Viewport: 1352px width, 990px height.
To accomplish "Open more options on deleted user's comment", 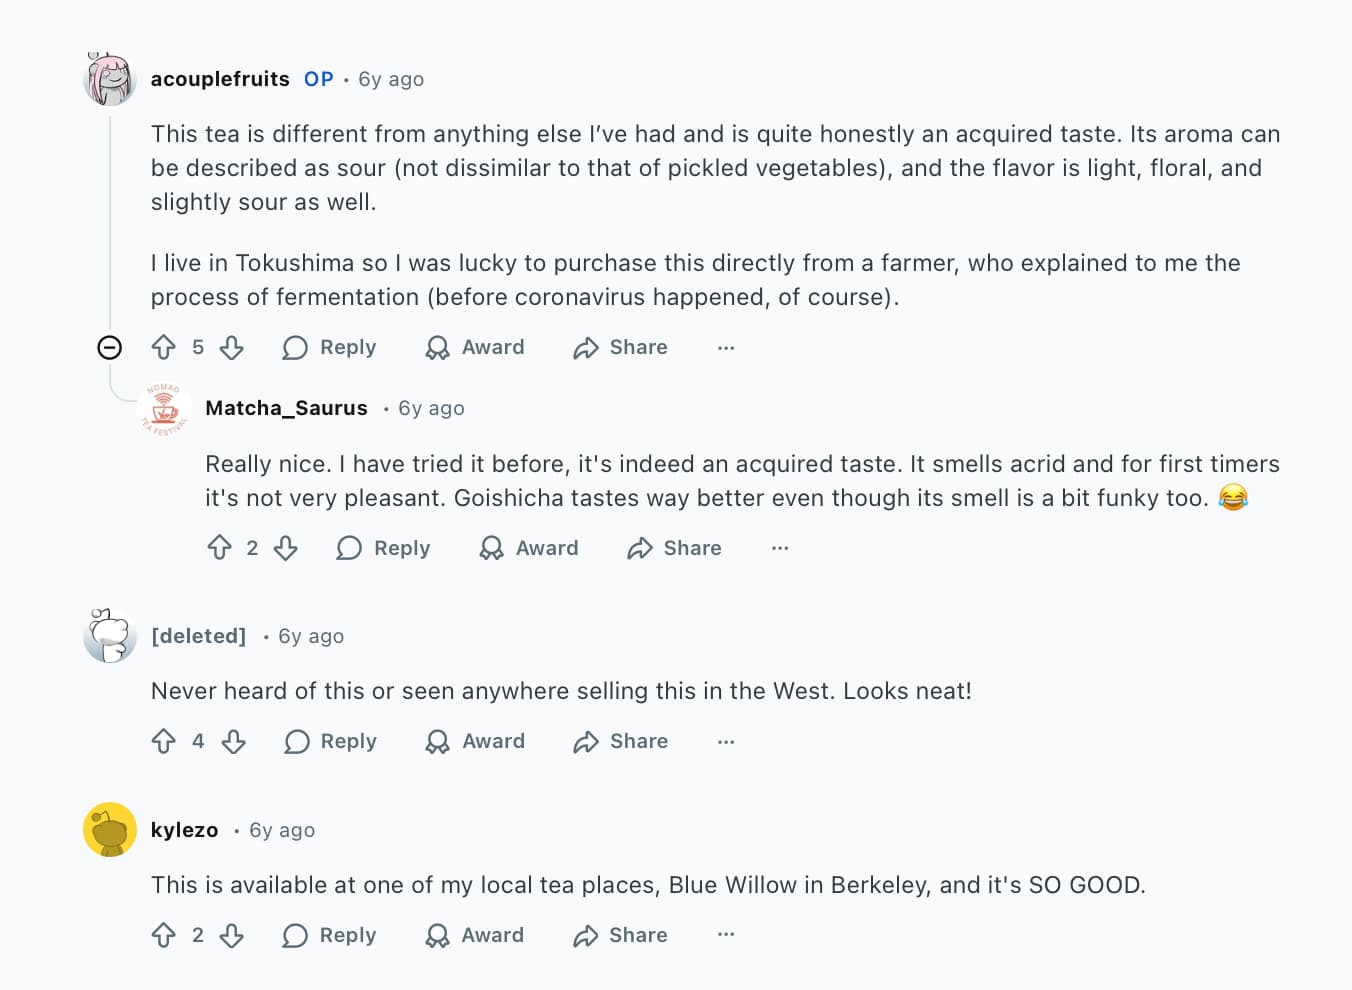I will [x=726, y=741].
